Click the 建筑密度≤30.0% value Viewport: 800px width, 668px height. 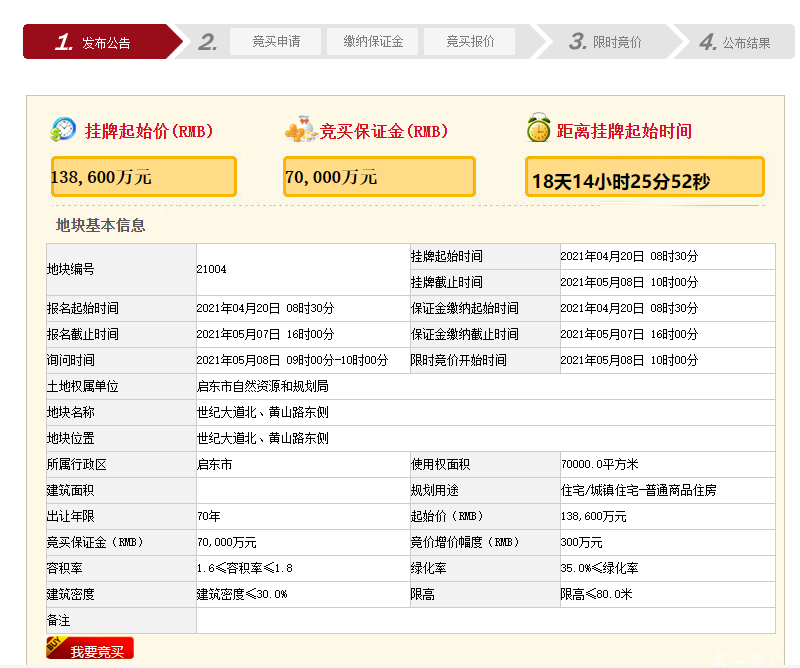tap(242, 595)
